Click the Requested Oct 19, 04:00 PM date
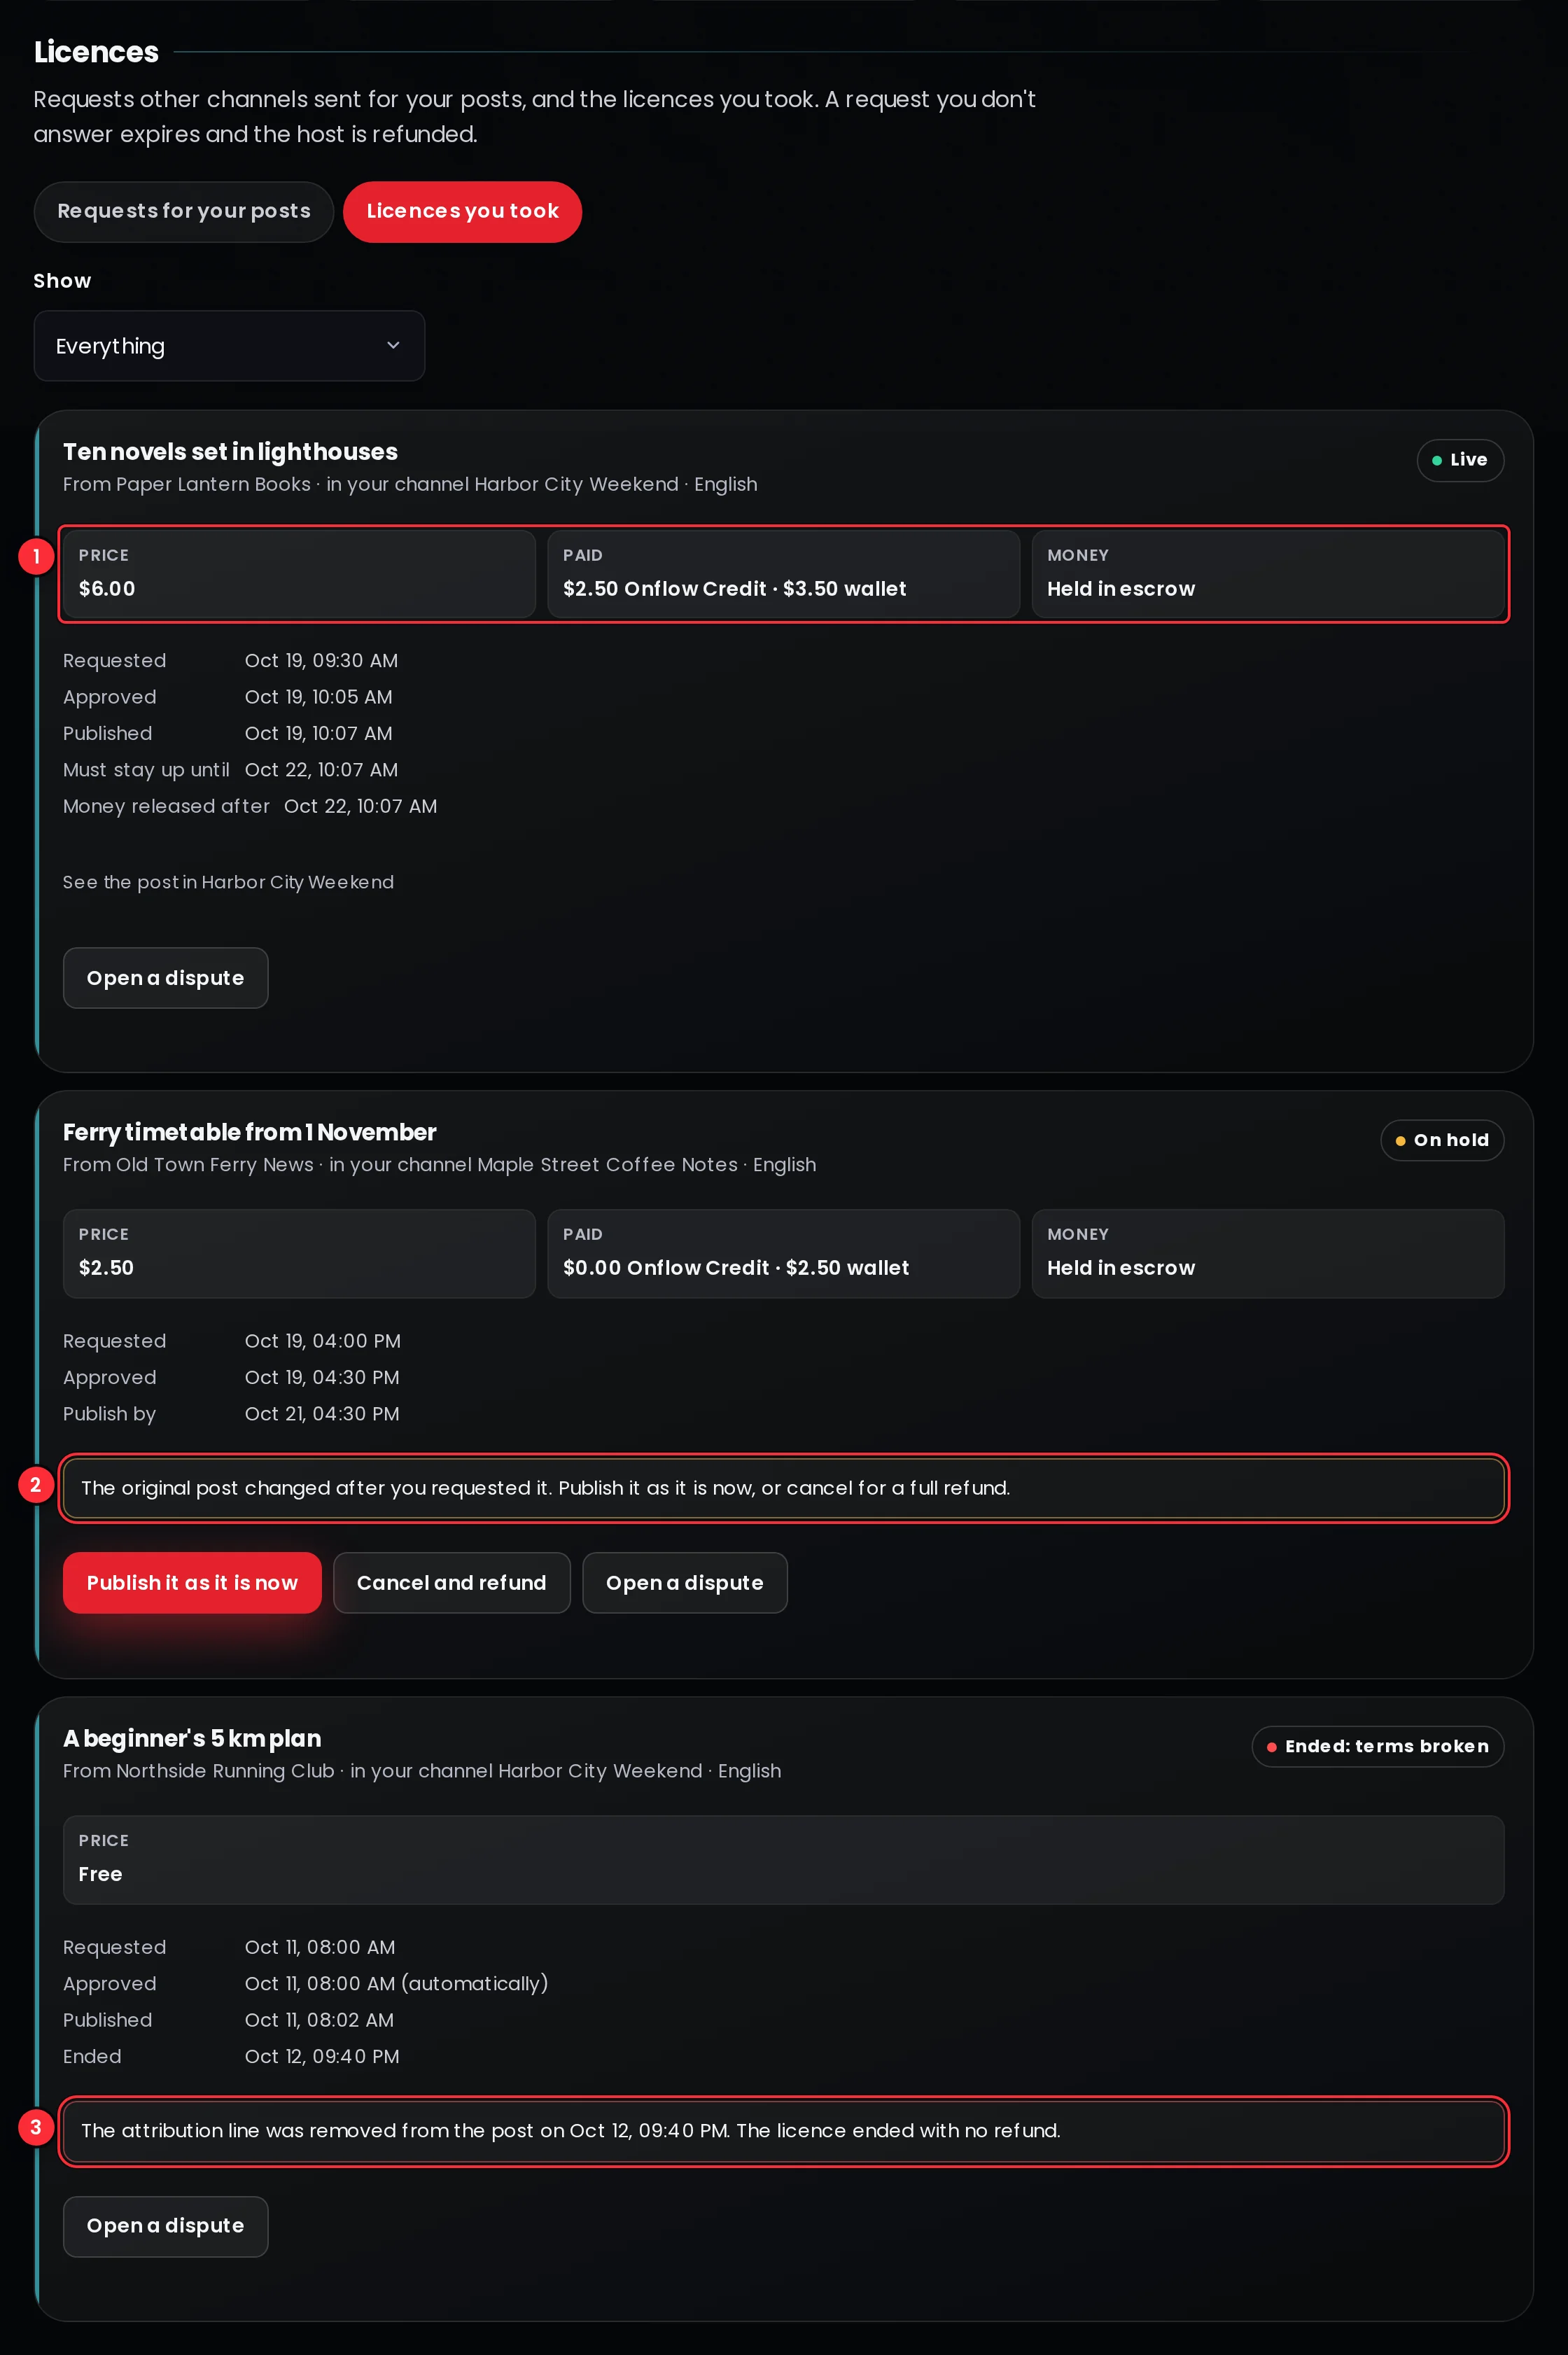 (323, 1340)
